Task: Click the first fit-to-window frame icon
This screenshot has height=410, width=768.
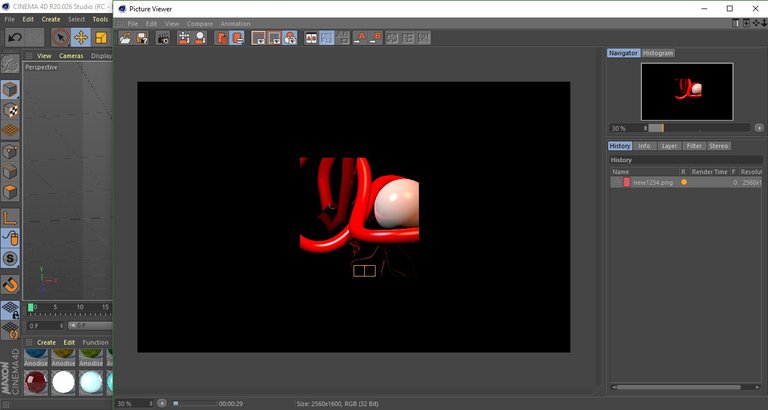Action: (x=258, y=38)
